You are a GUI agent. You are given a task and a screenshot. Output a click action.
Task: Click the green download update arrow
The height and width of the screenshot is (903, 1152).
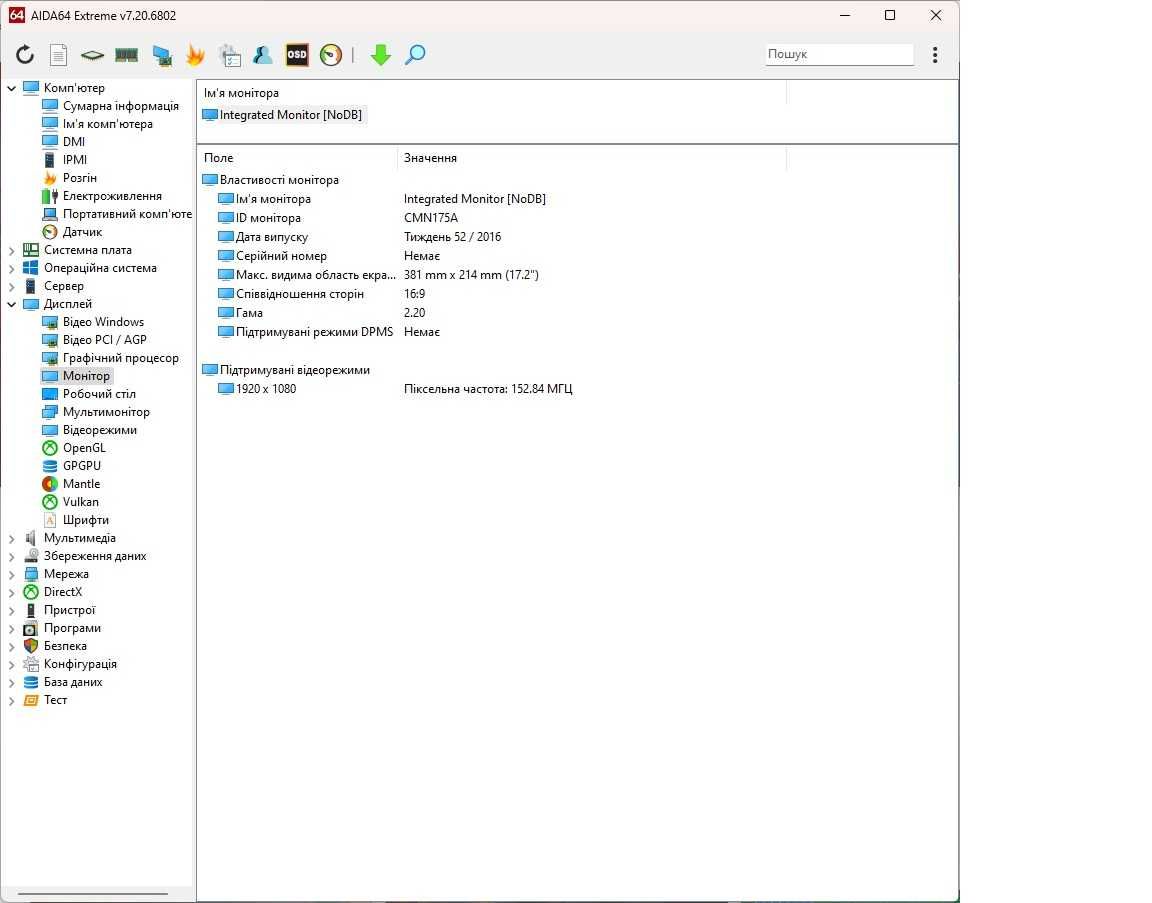pyautogui.click(x=381, y=54)
